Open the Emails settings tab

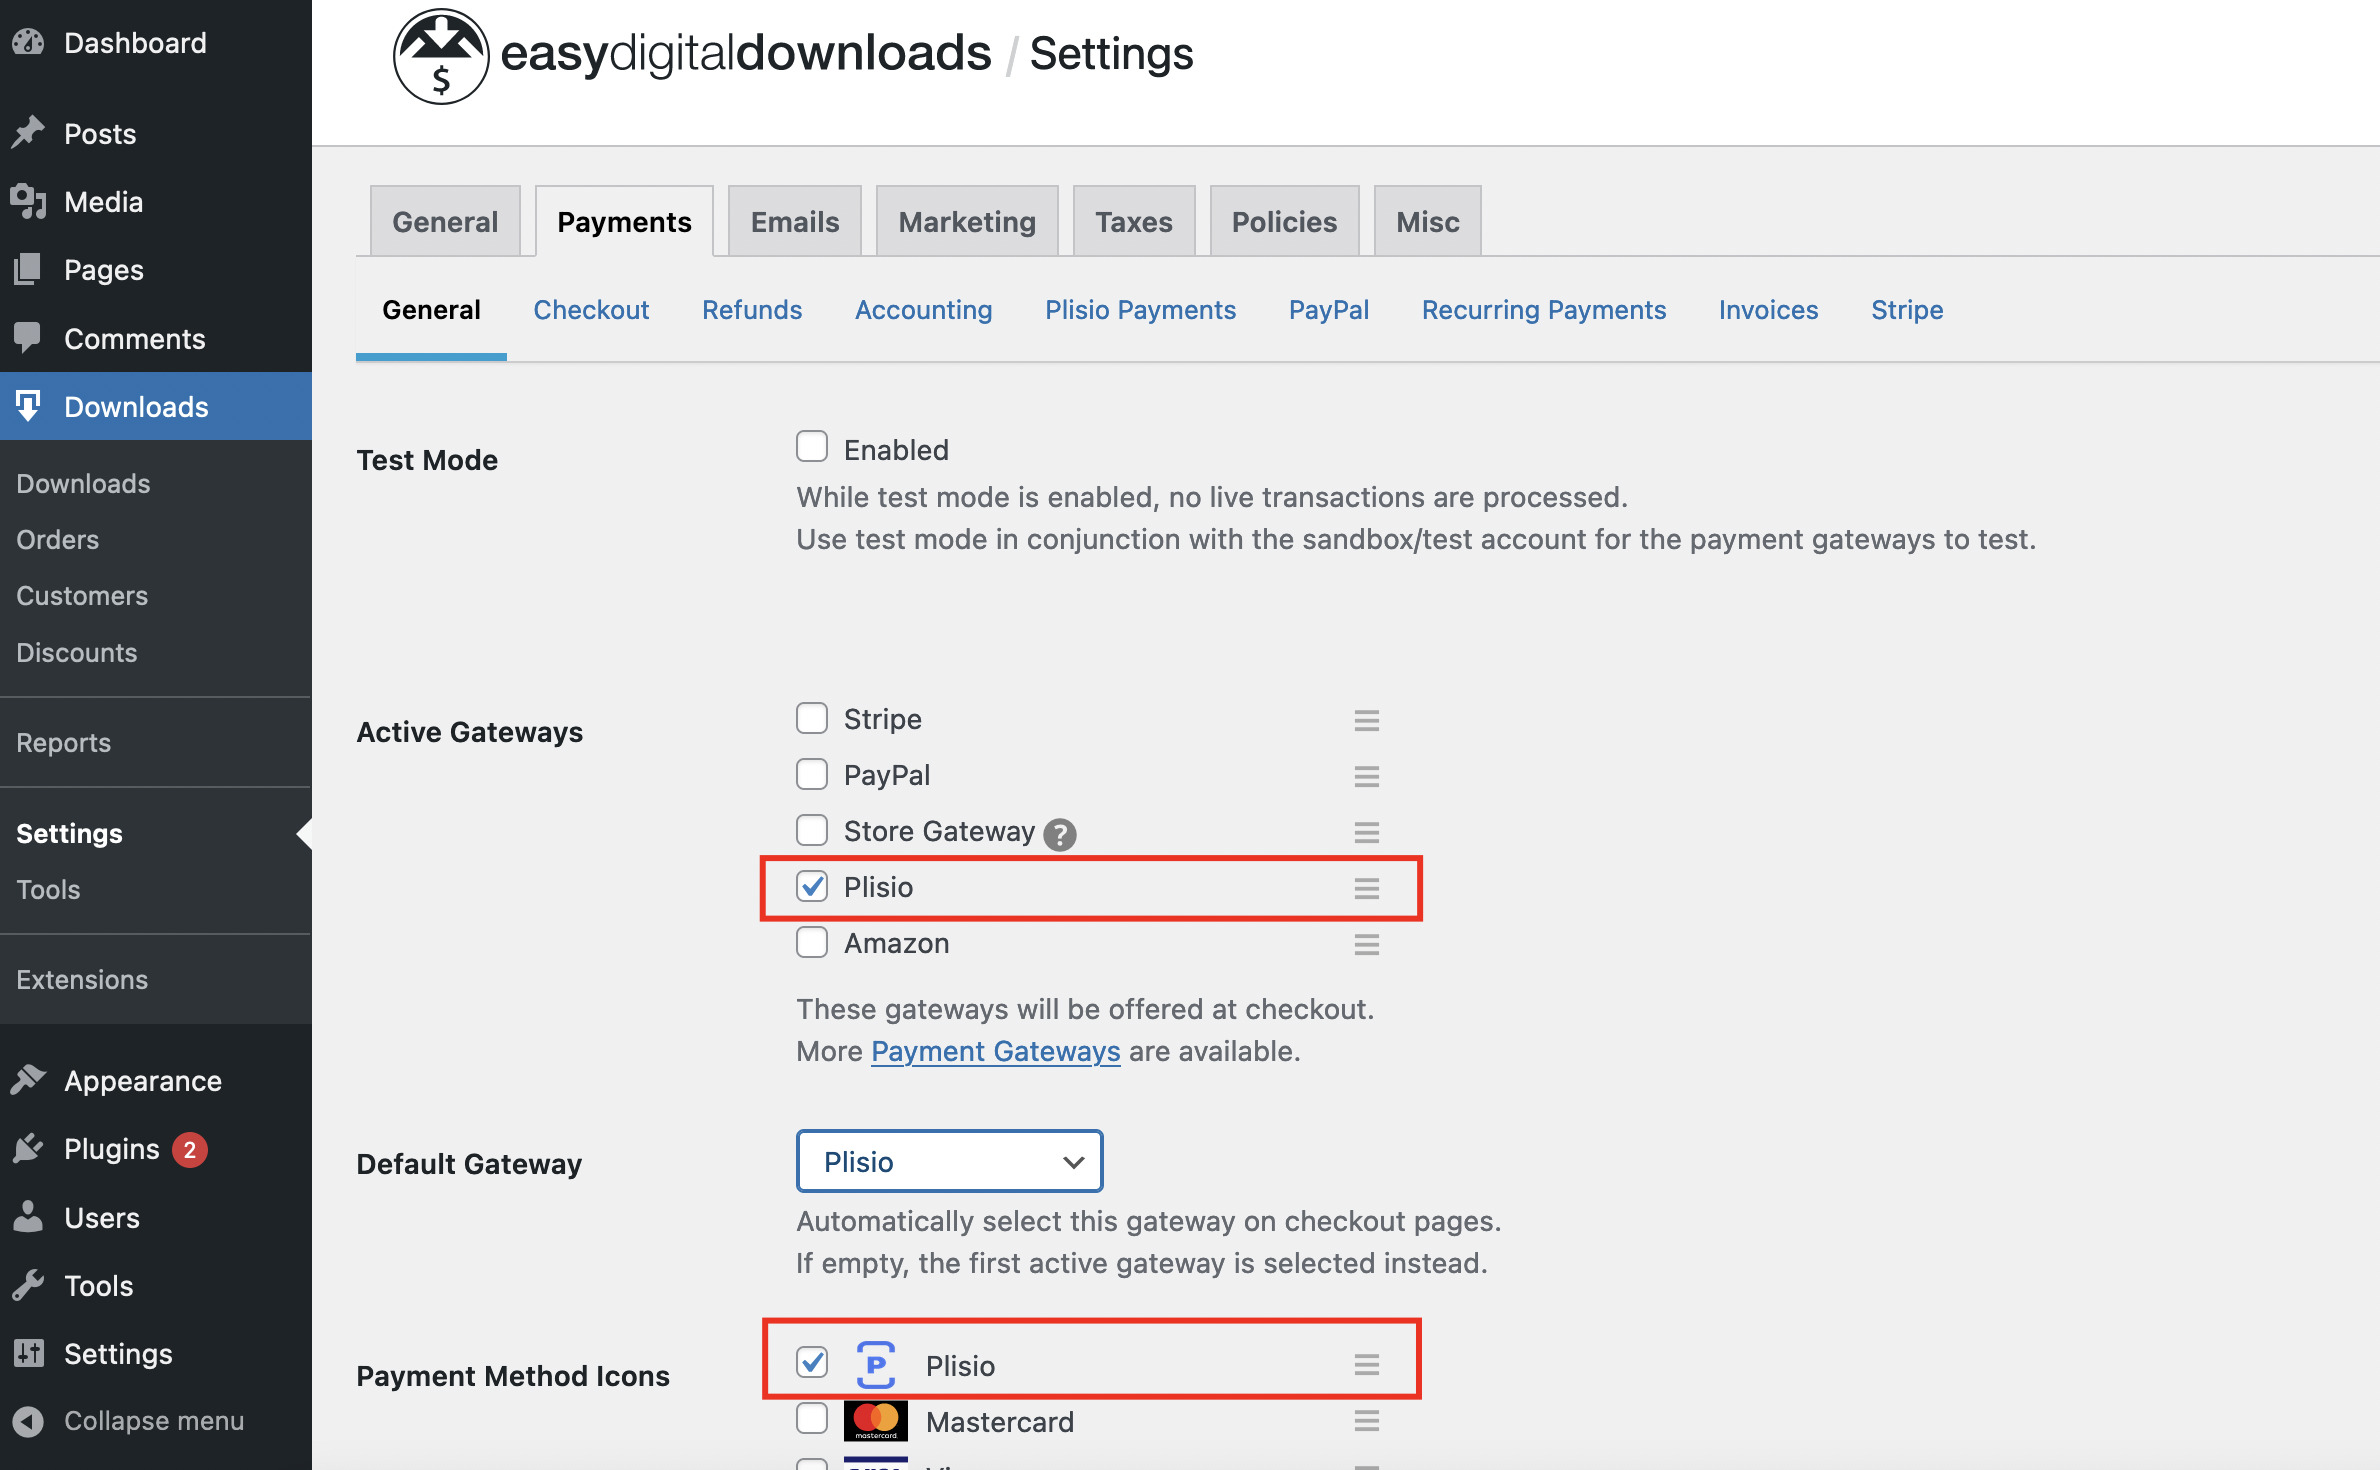tap(795, 221)
